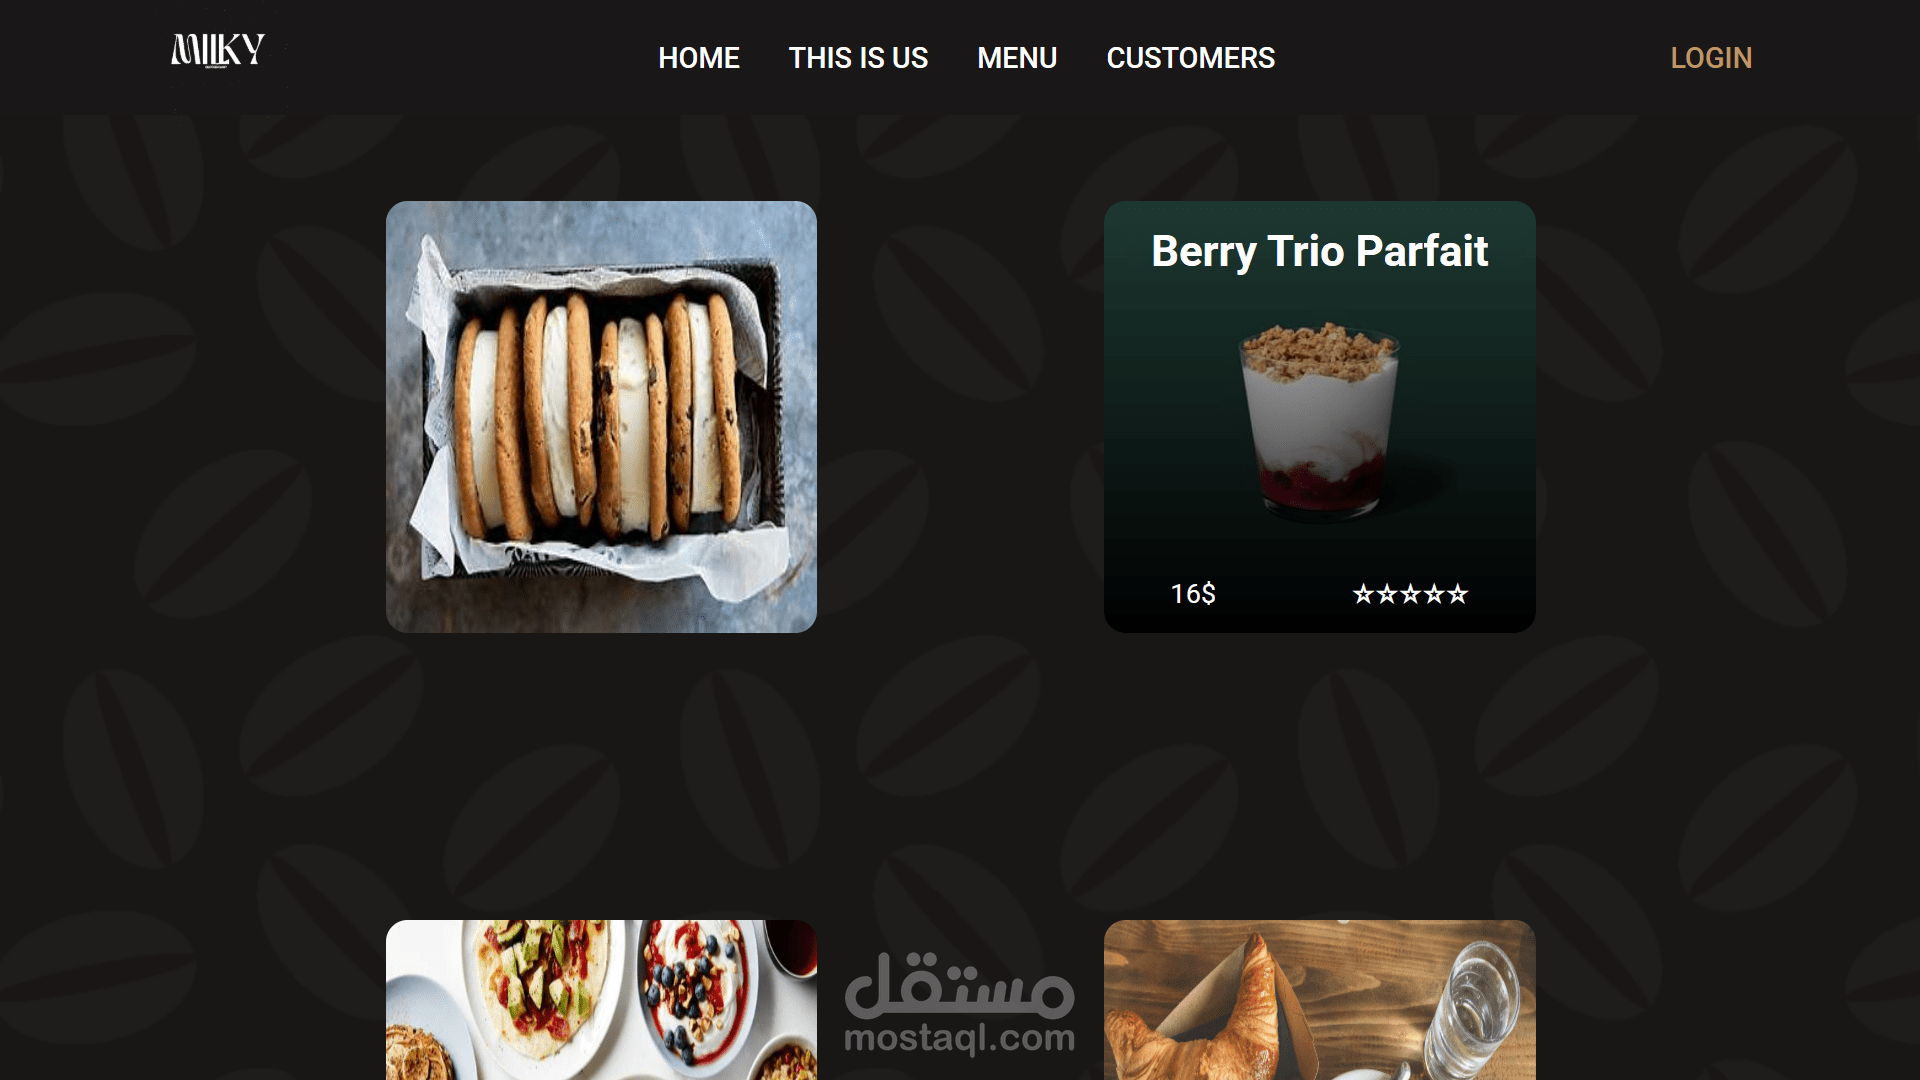This screenshot has width=1920, height=1080.
Task: Click the LOGIN link
Action: click(1711, 58)
